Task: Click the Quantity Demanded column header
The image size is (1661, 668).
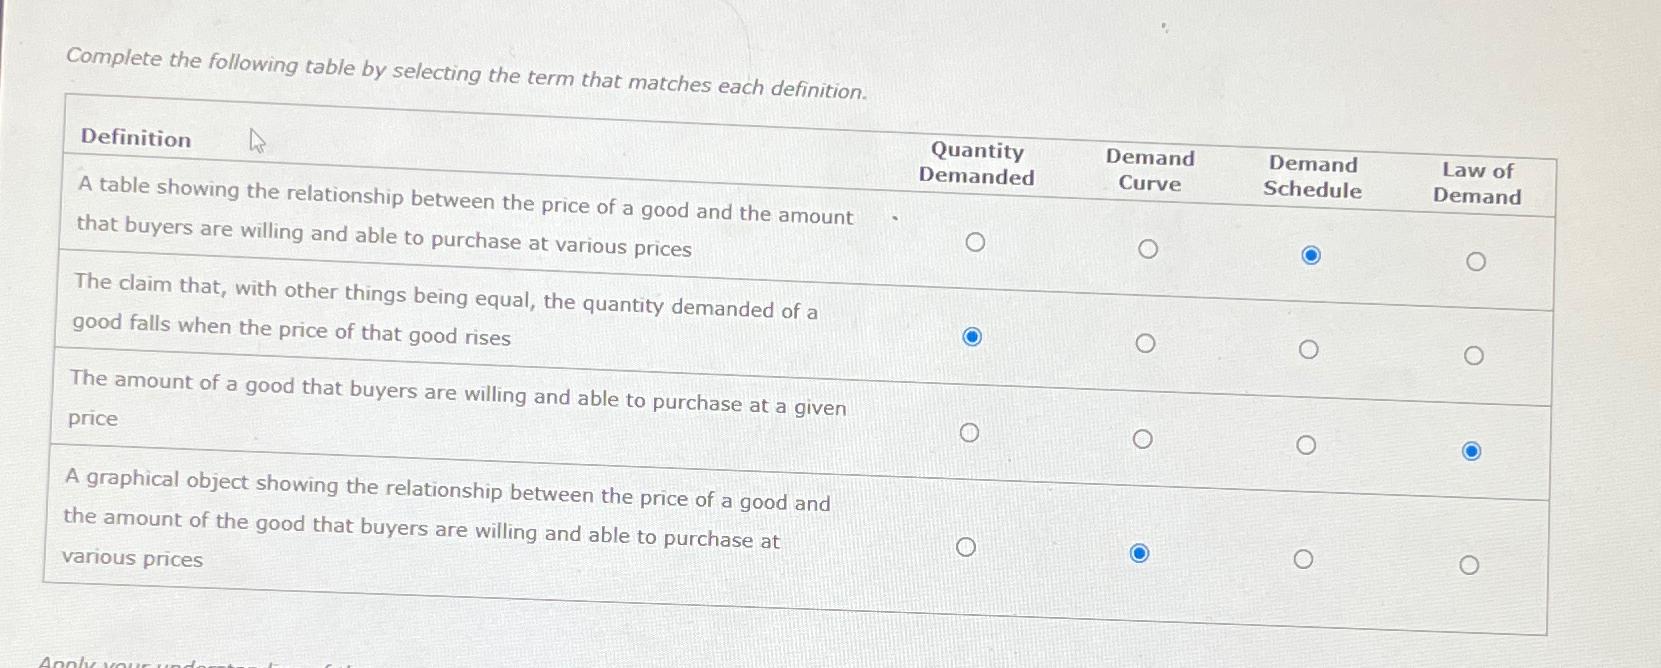Action: 978,165
